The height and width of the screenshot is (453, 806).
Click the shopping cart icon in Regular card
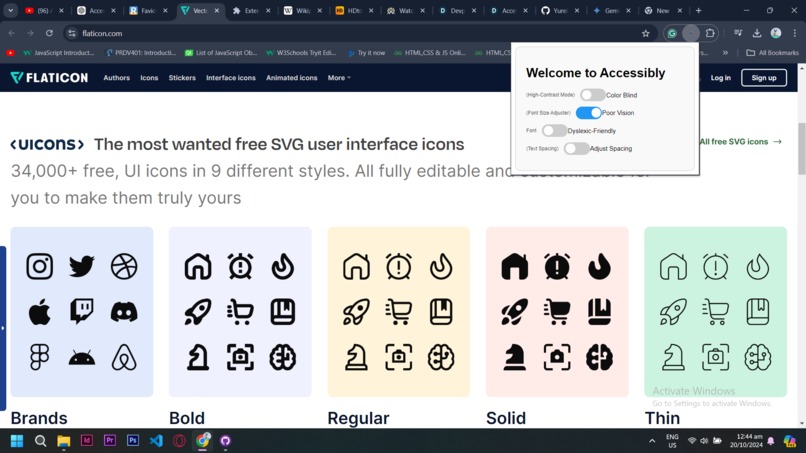[x=399, y=312]
